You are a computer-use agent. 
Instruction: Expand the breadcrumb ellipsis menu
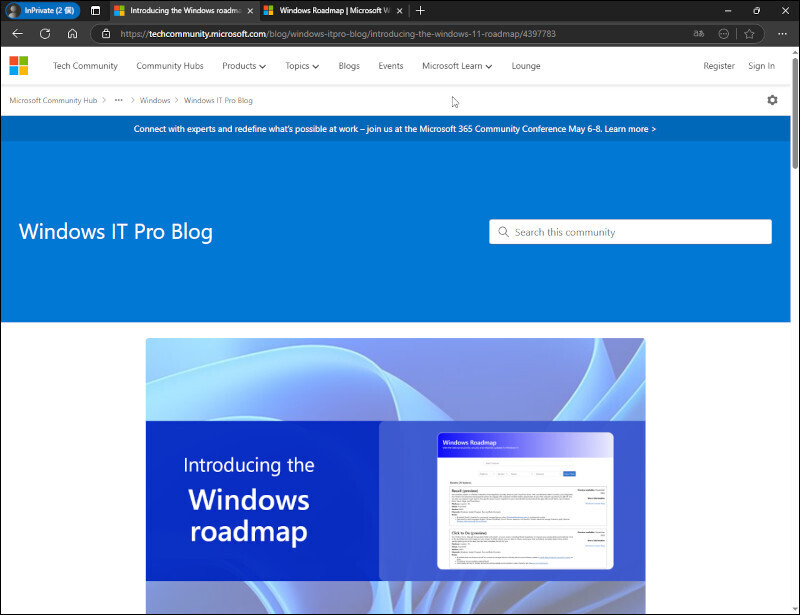pos(118,100)
